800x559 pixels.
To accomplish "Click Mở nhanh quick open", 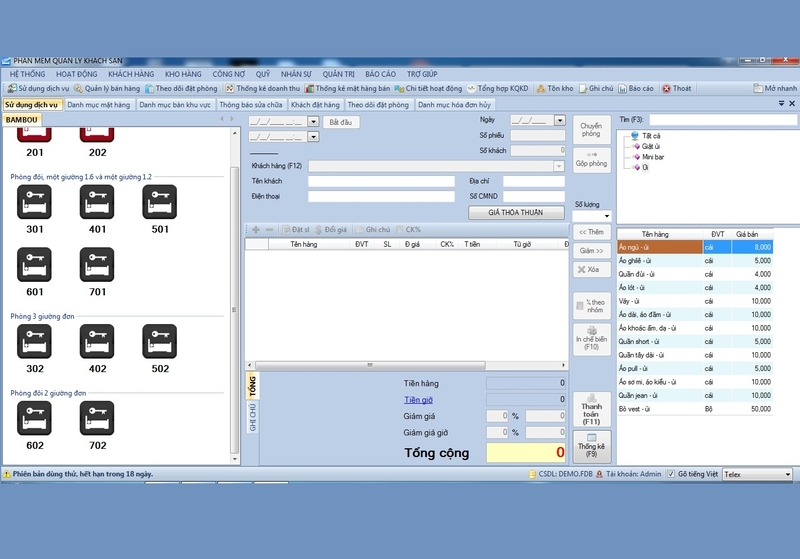I will 775,88.
